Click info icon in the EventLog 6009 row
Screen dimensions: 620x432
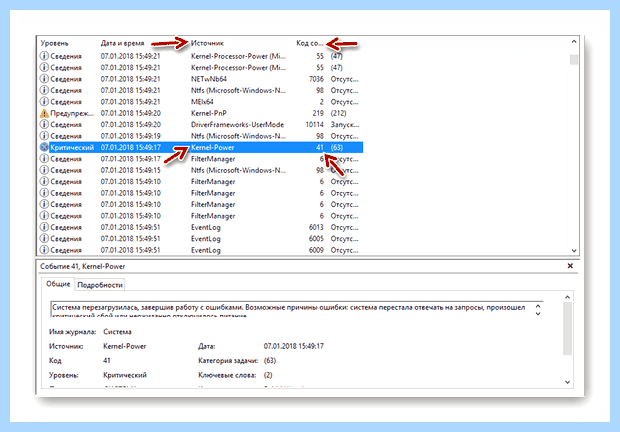(44, 250)
